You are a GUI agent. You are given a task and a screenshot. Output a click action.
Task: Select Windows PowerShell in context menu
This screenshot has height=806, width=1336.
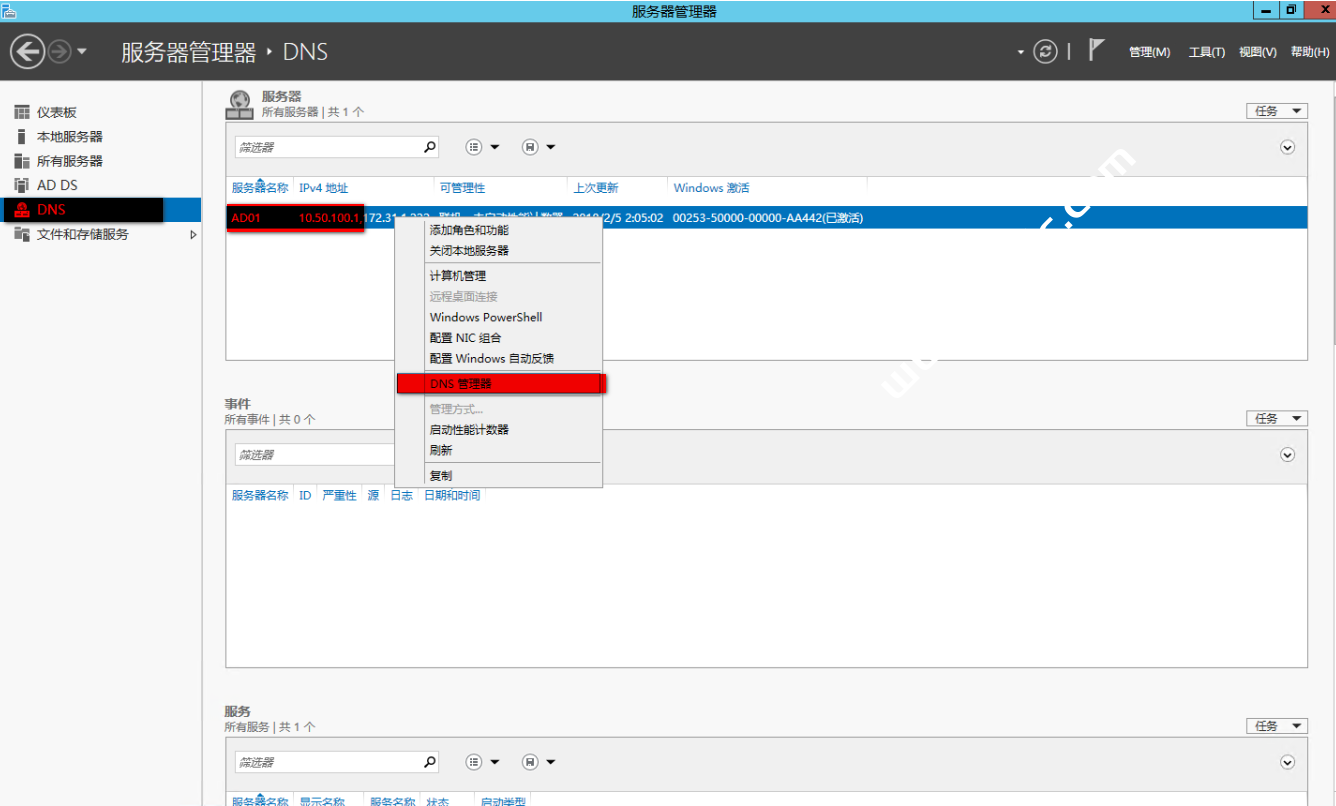(x=486, y=317)
